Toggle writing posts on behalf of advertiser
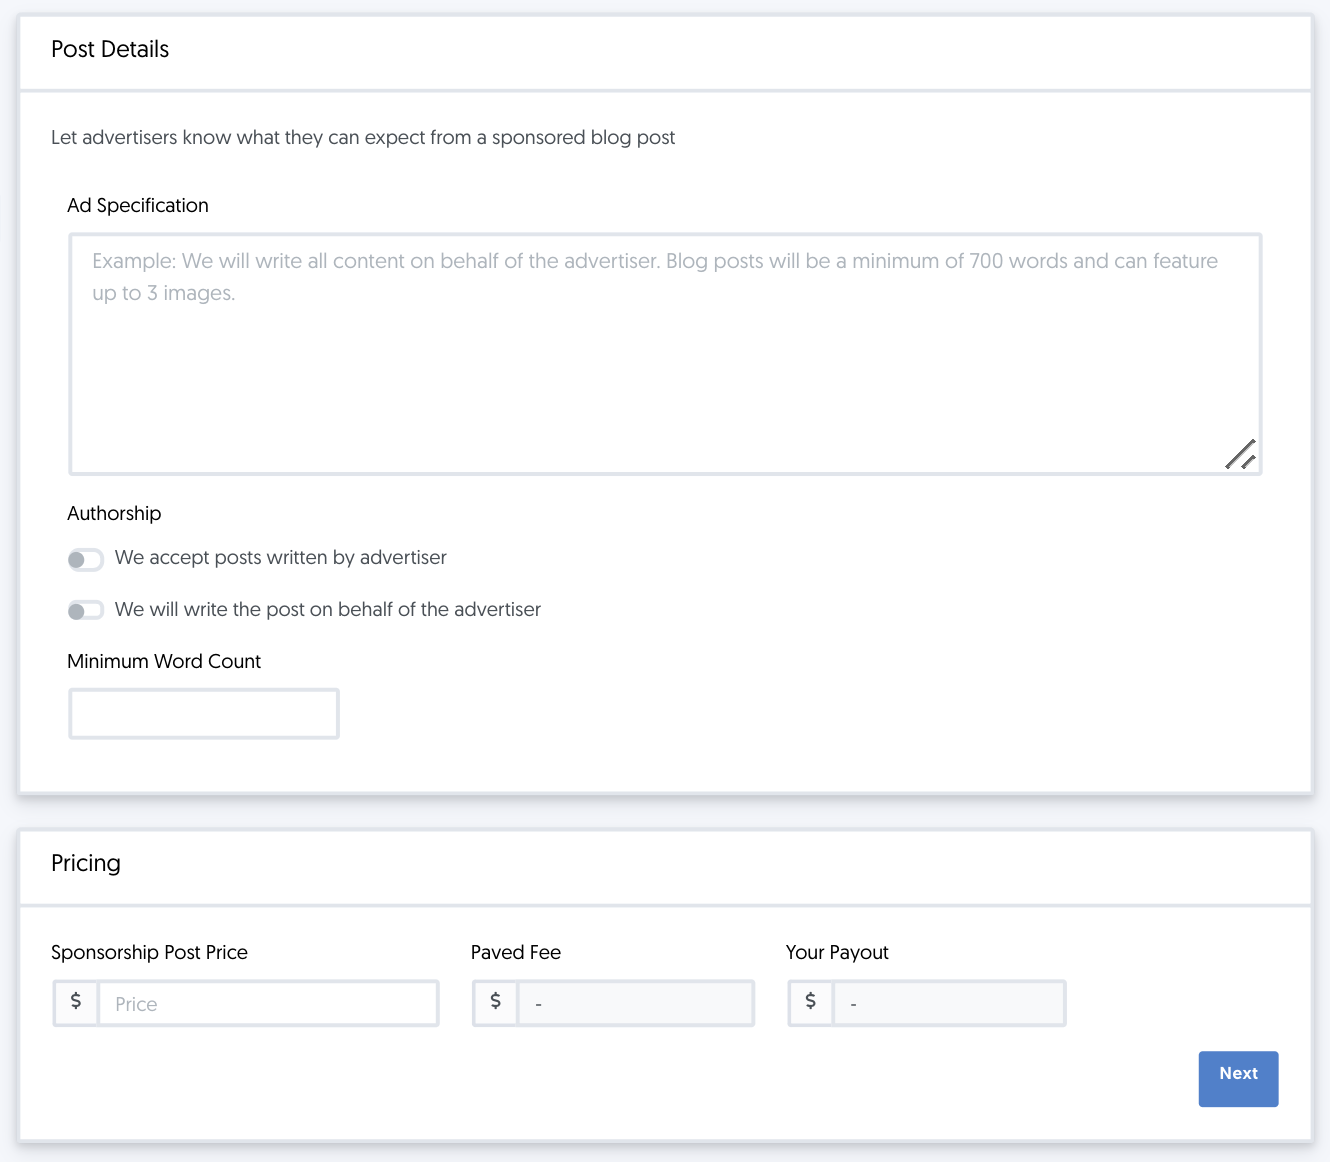 point(86,610)
